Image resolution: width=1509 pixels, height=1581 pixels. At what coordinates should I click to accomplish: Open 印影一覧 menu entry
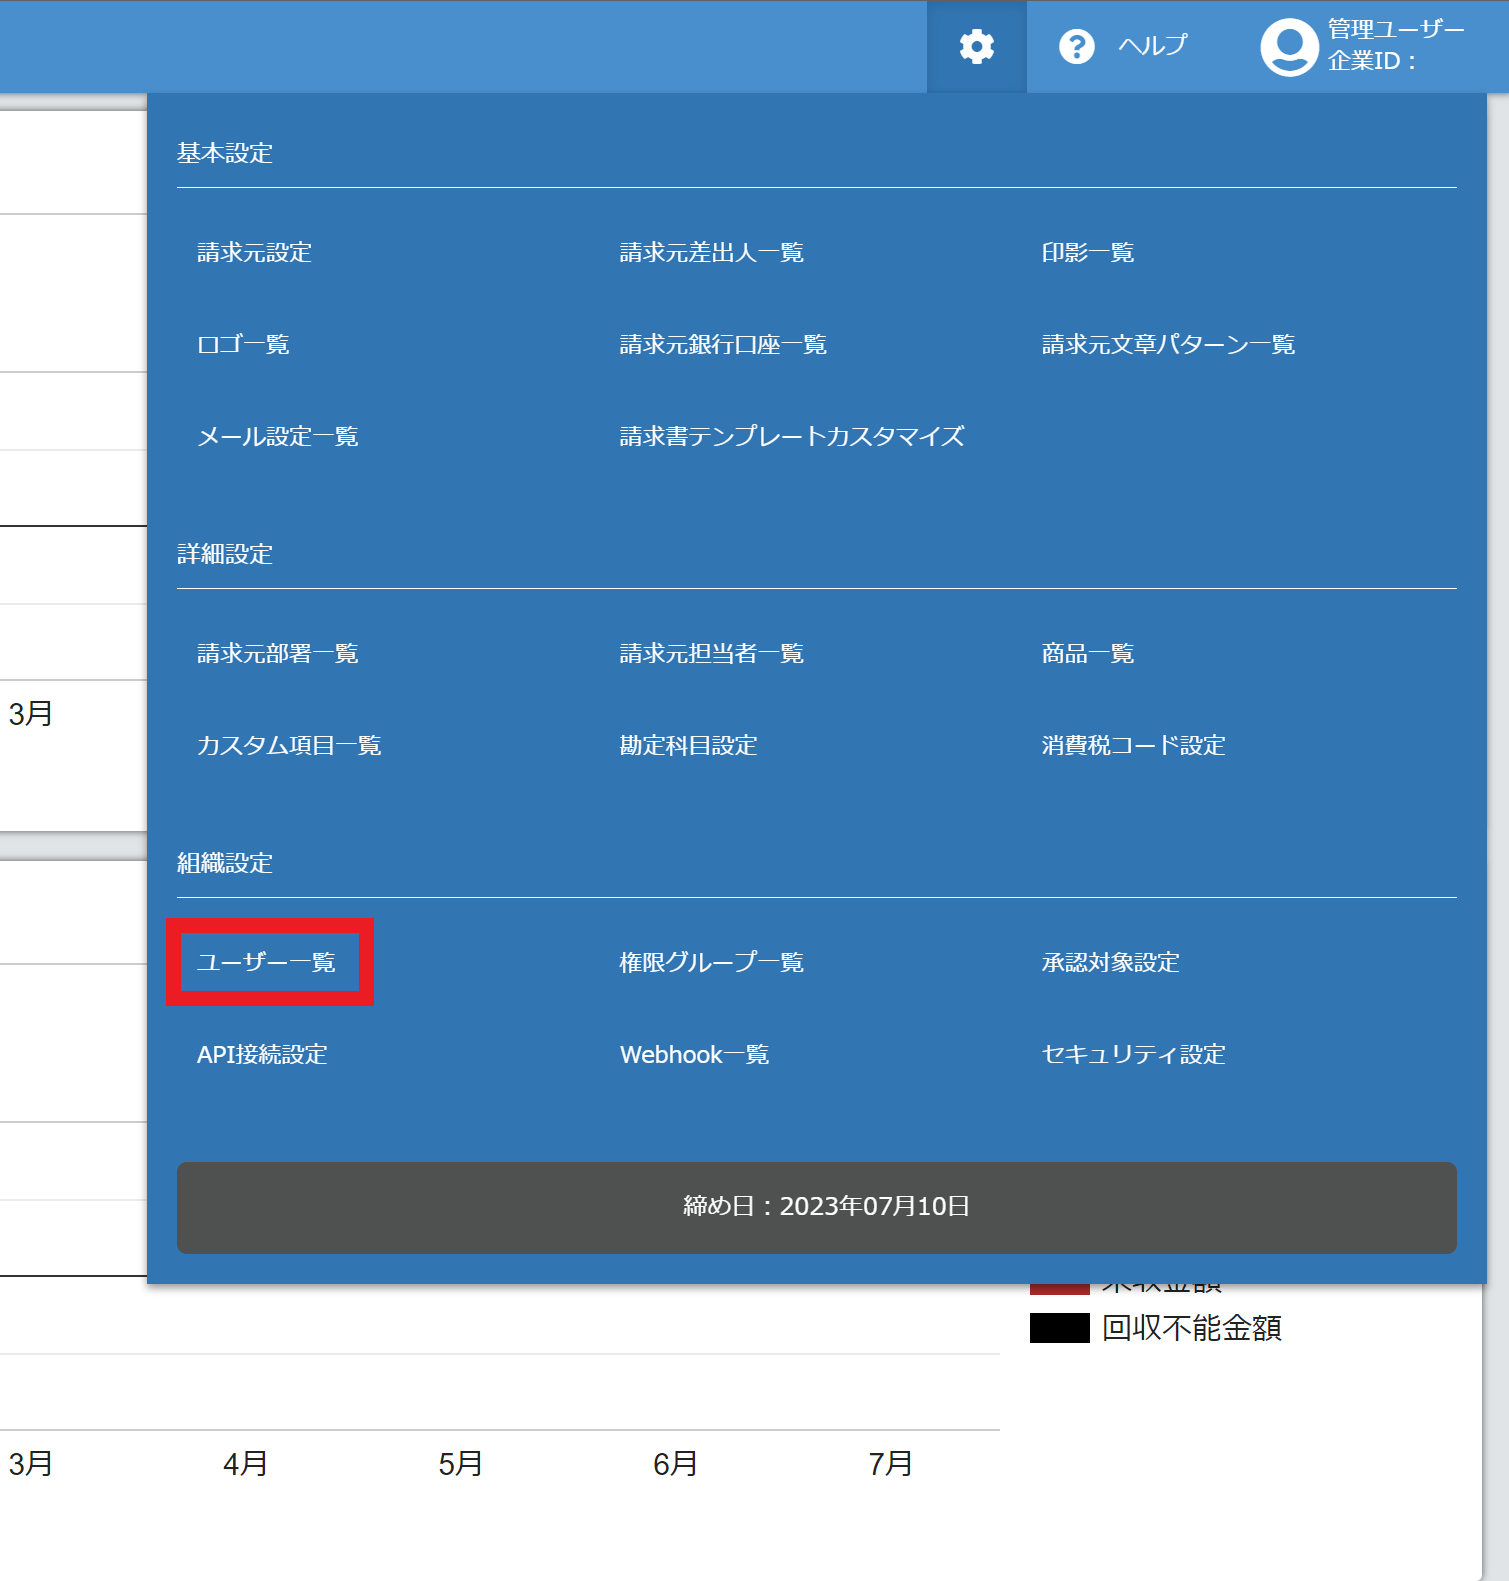point(1087,253)
